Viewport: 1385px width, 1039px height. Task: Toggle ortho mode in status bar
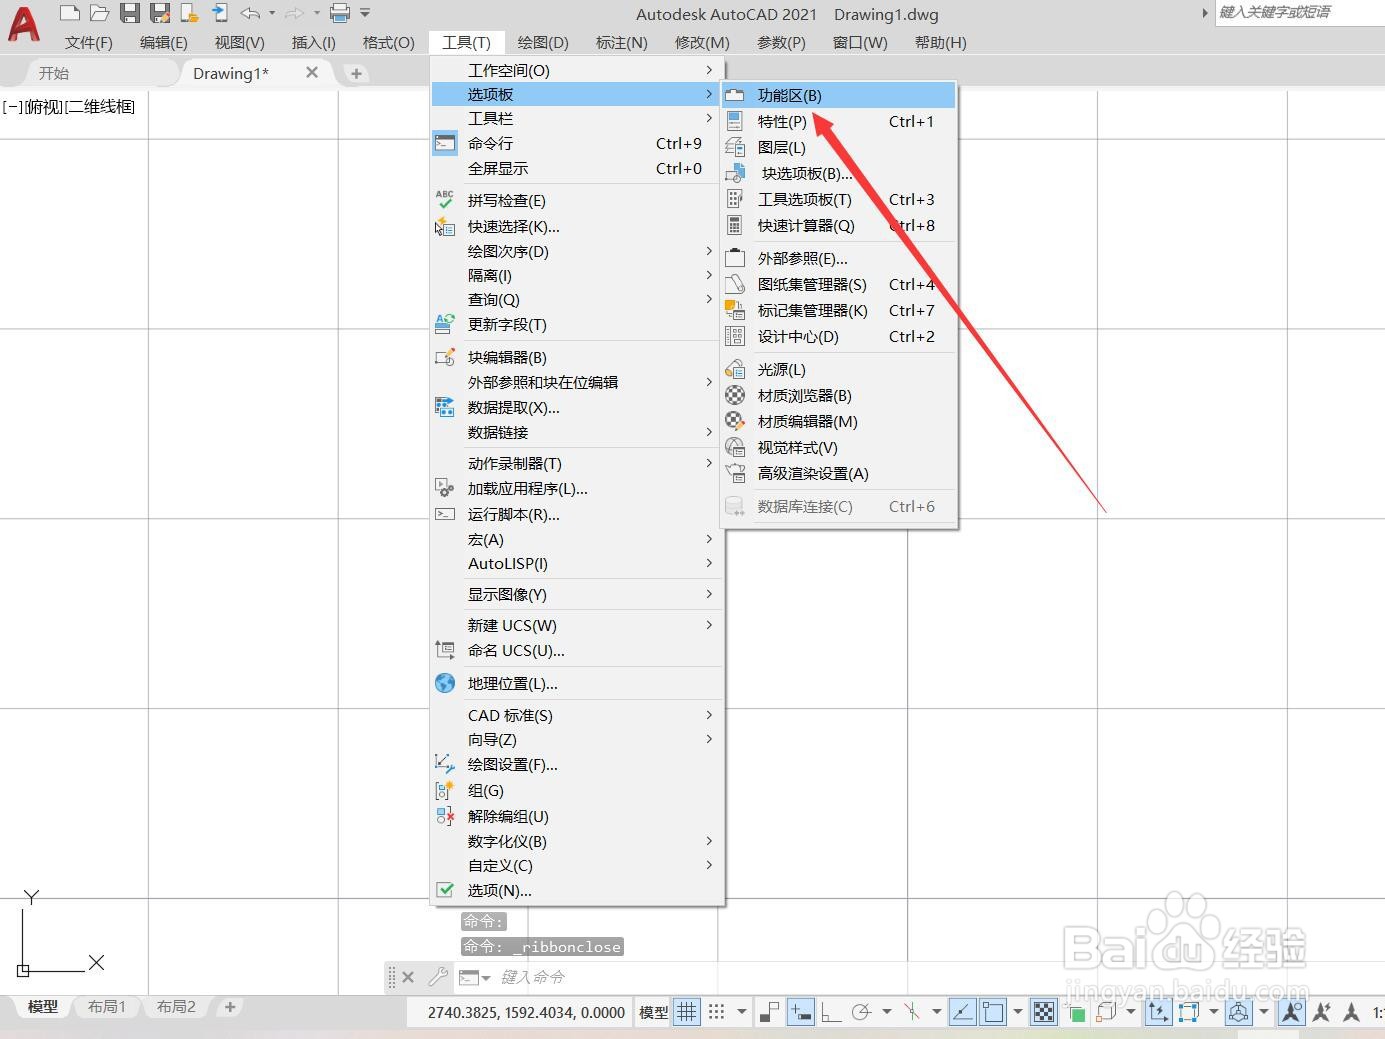click(831, 1012)
